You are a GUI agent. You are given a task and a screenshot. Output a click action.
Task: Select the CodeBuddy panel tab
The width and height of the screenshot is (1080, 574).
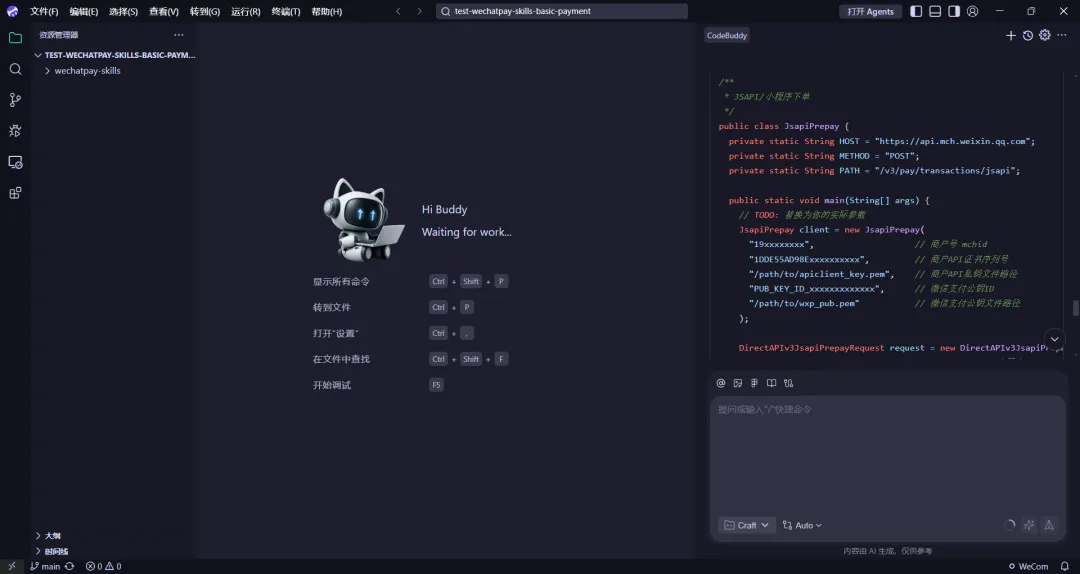coord(727,35)
